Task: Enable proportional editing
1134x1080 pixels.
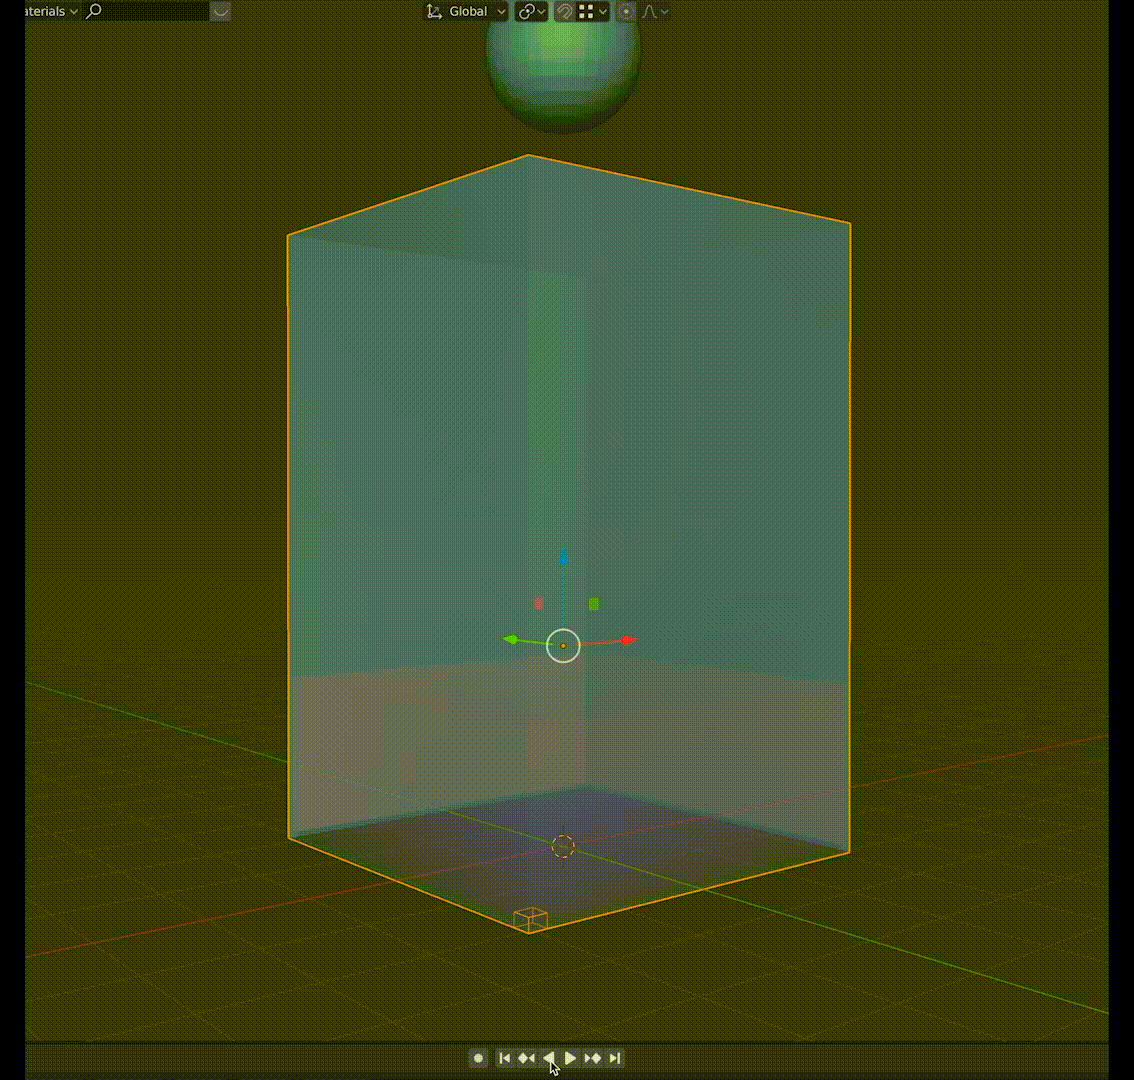Action: click(626, 11)
